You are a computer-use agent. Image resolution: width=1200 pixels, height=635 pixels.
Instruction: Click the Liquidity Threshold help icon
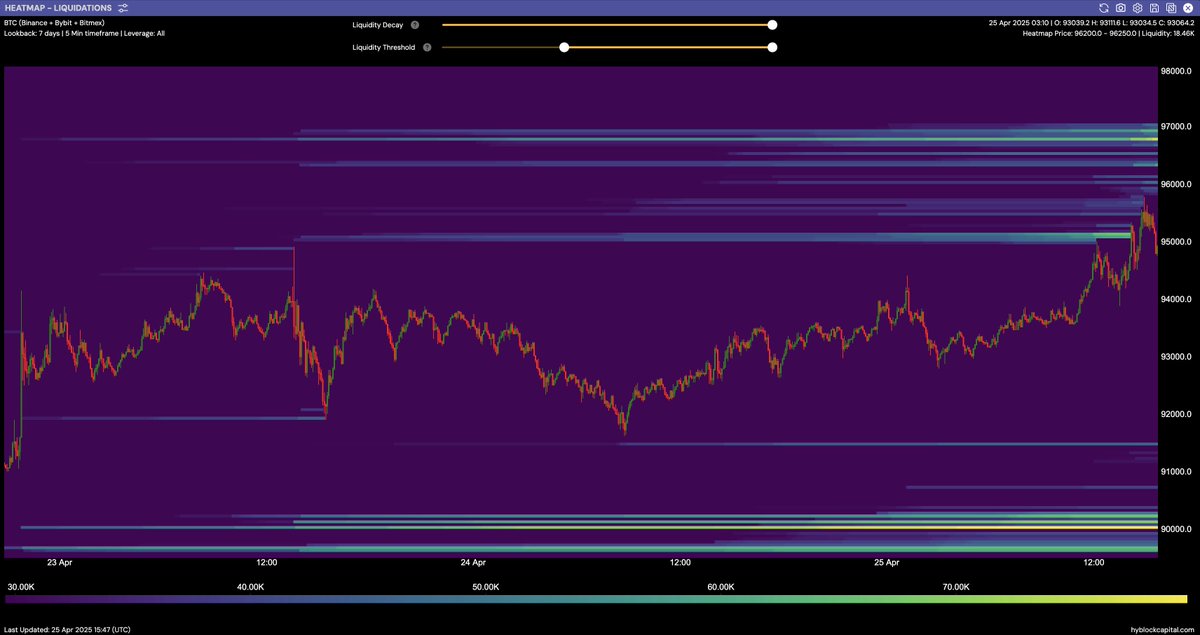coord(427,46)
